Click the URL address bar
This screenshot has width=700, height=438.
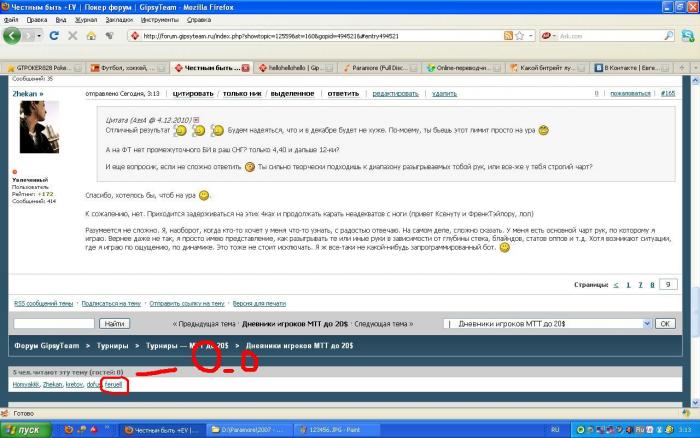tap(321, 36)
